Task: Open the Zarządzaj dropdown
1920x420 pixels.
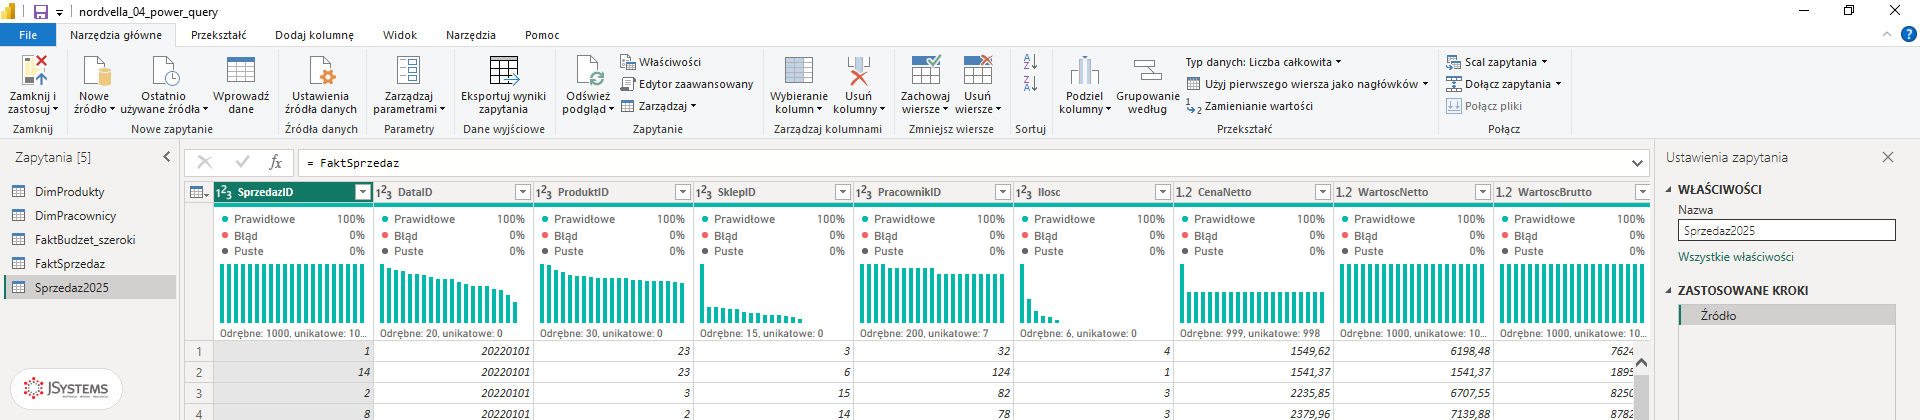Action: pos(658,106)
